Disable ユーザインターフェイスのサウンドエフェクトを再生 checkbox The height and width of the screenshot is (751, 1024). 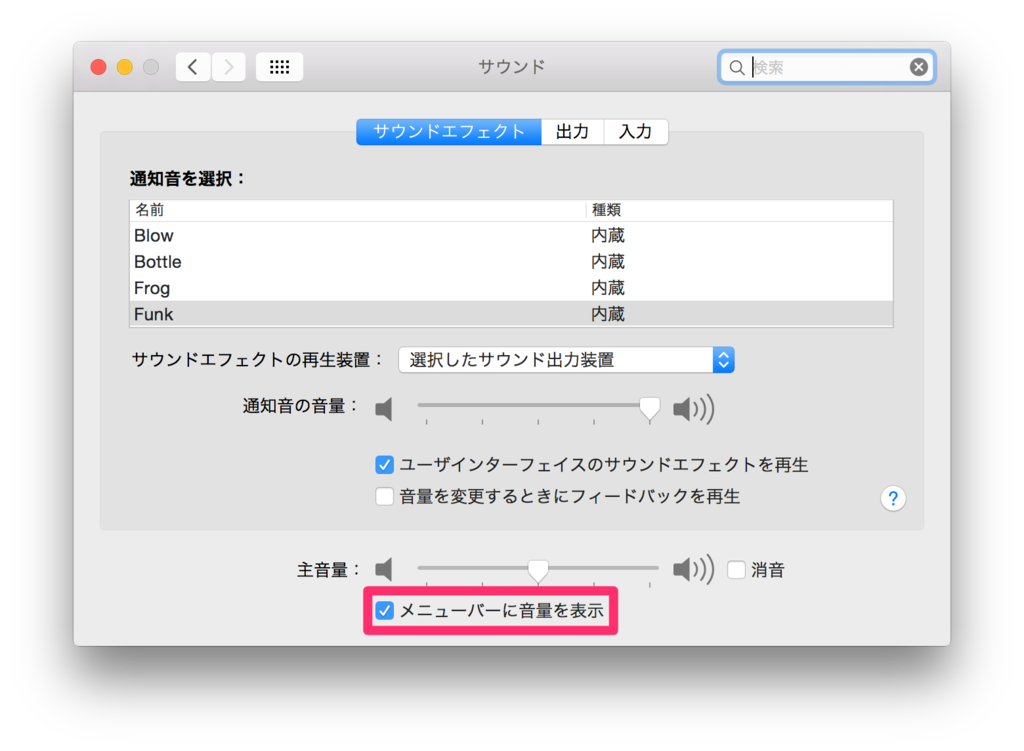pyautogui.click(x=385, y=464)
